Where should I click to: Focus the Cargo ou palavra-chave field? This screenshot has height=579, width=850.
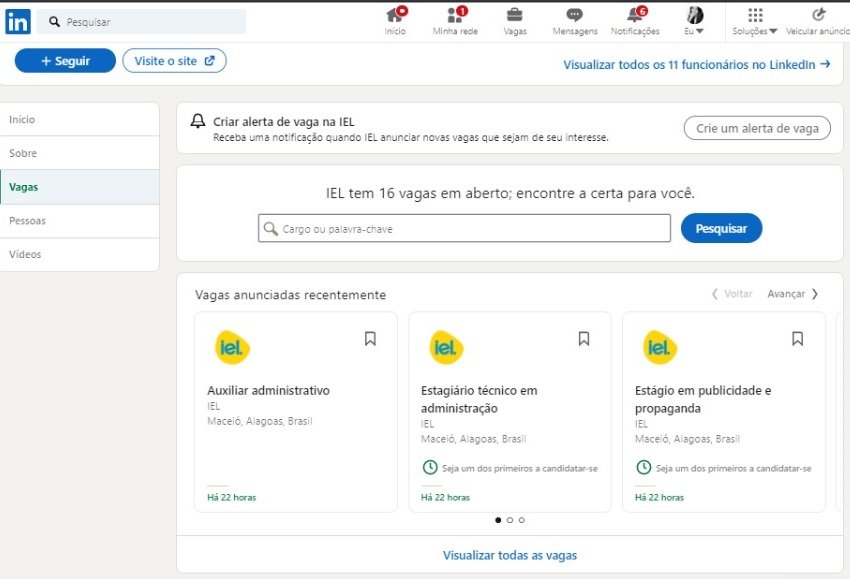(464, 228)
